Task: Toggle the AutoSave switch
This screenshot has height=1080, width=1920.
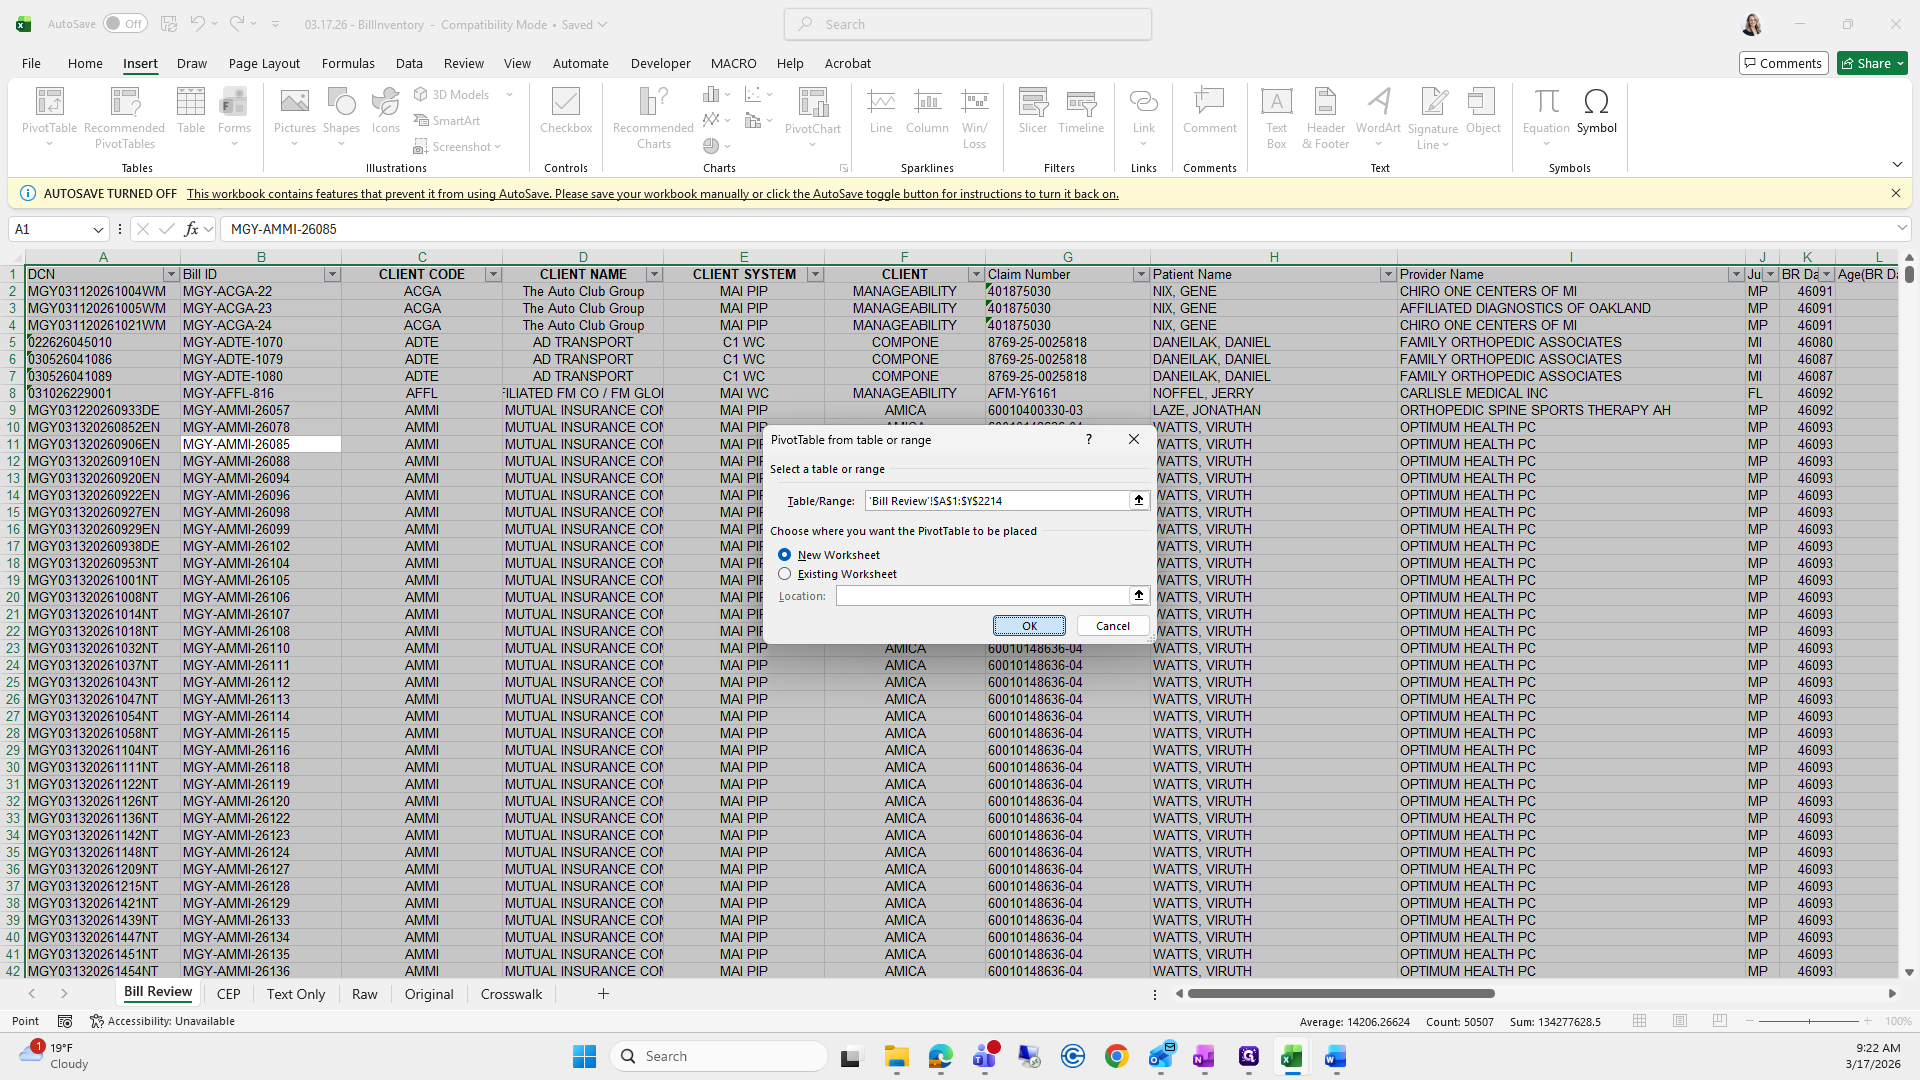Action: [125, 24]
